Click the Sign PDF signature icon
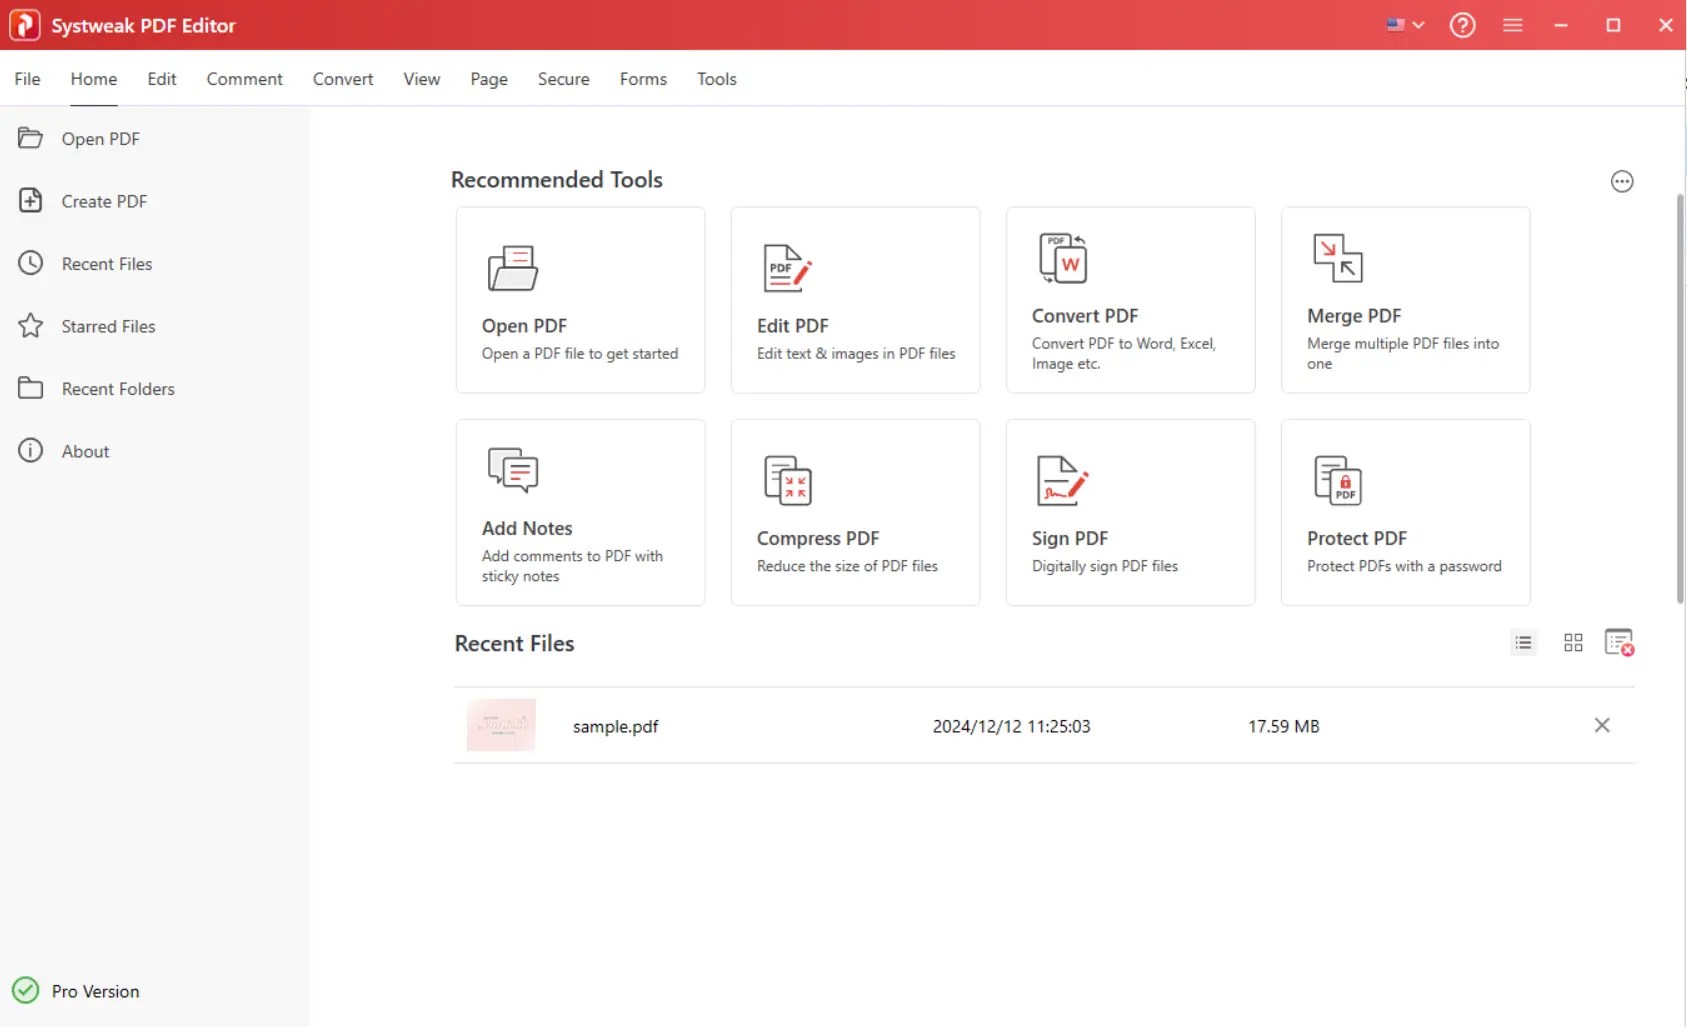 tap(1062, 481)
